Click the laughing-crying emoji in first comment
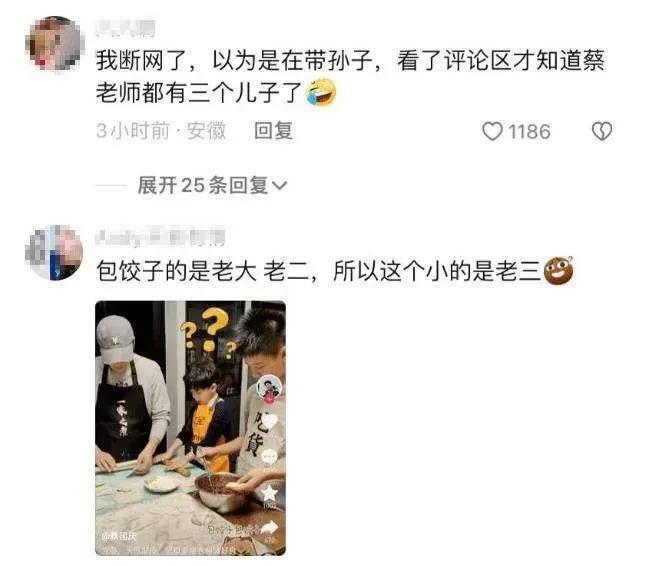The width and height of the screenshot is (650, 566). tap(321, 92)
